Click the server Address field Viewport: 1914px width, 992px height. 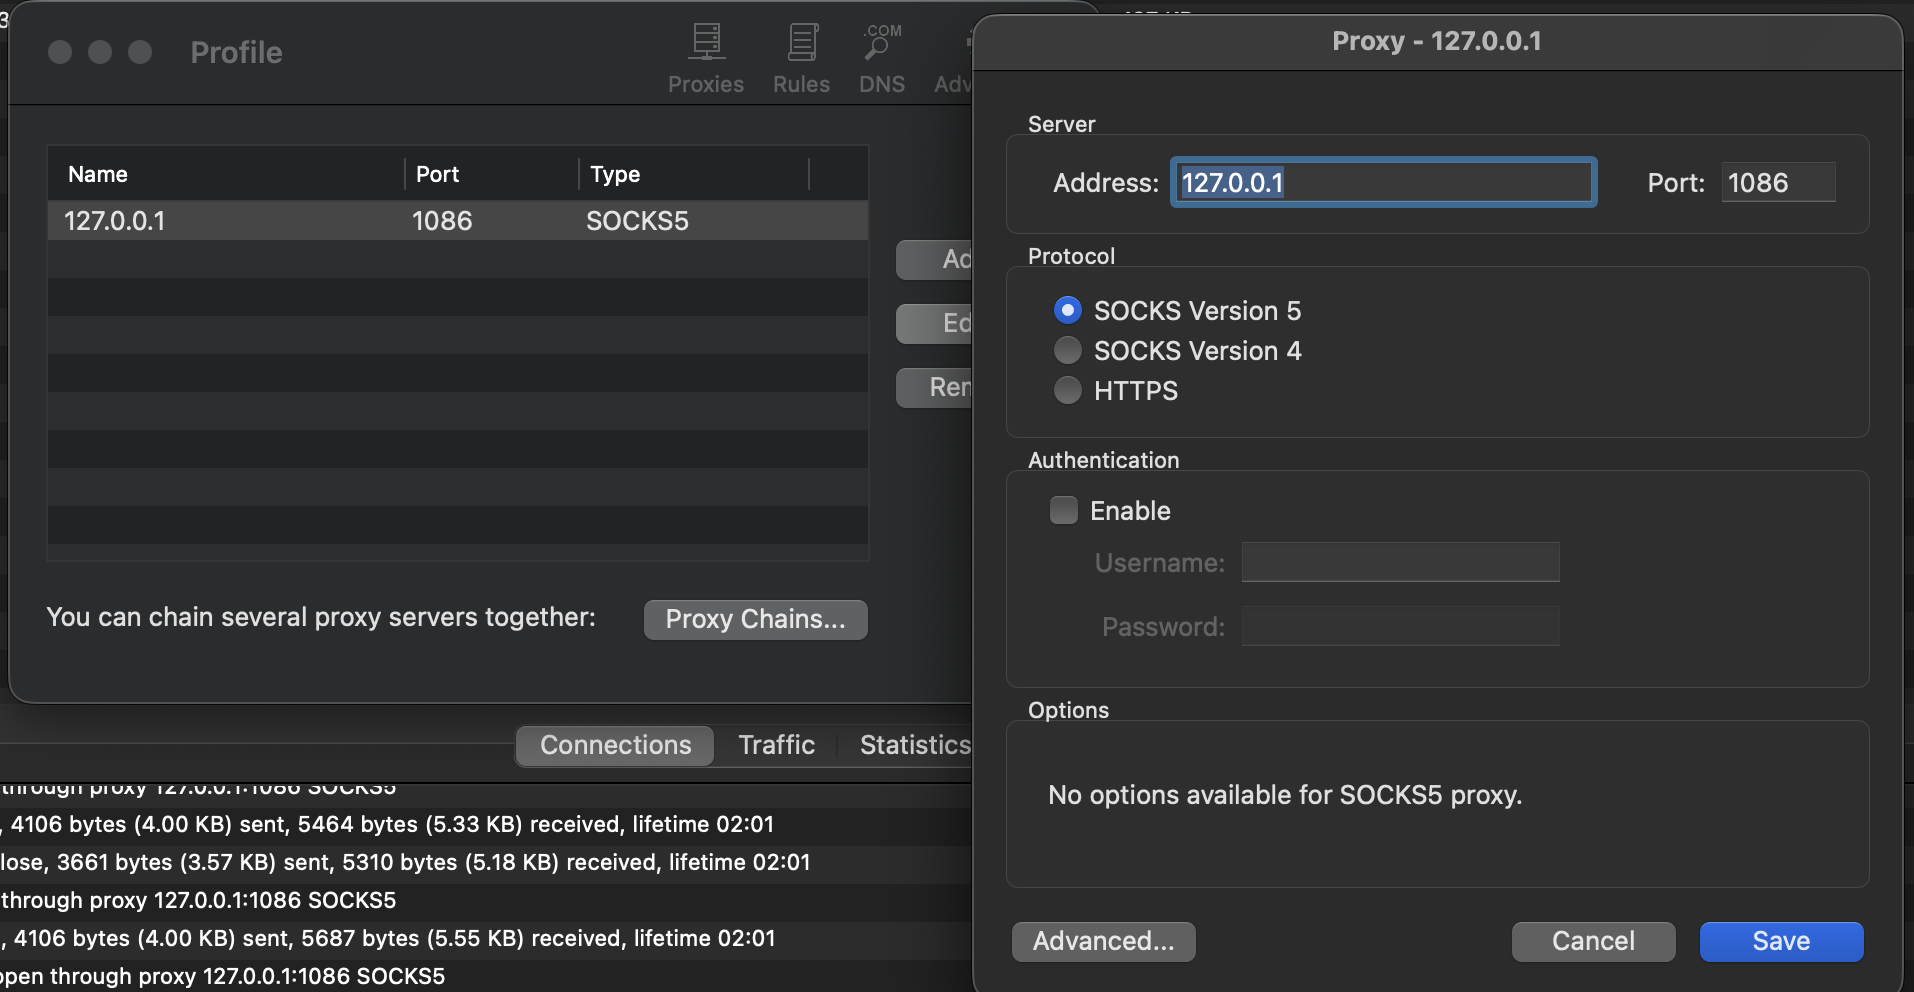(x=1384, y=183)
